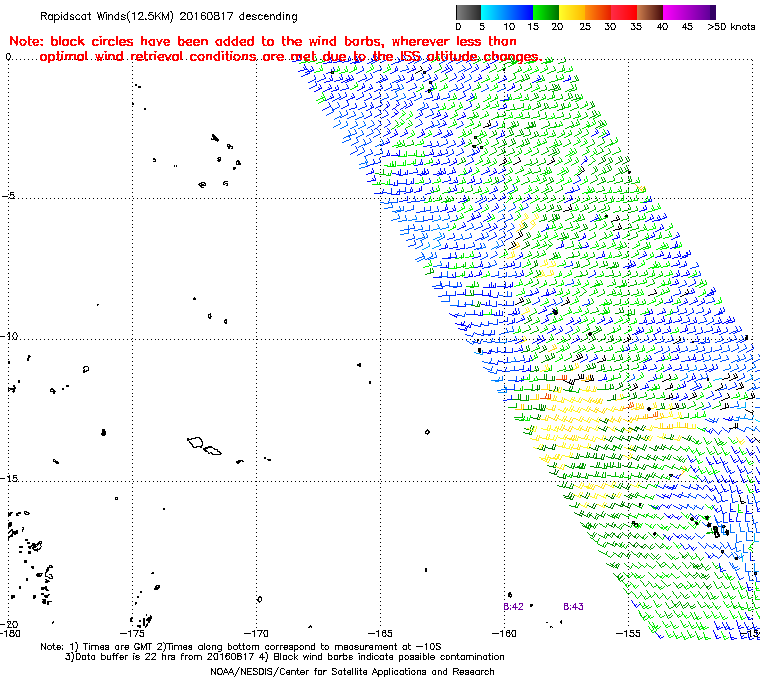
Task: Click the '8:42' swath time label
Action: [x=513, y=607]
